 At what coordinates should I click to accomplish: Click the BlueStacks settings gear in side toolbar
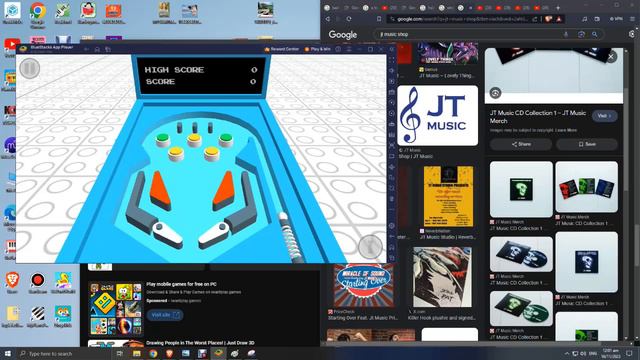392,226
